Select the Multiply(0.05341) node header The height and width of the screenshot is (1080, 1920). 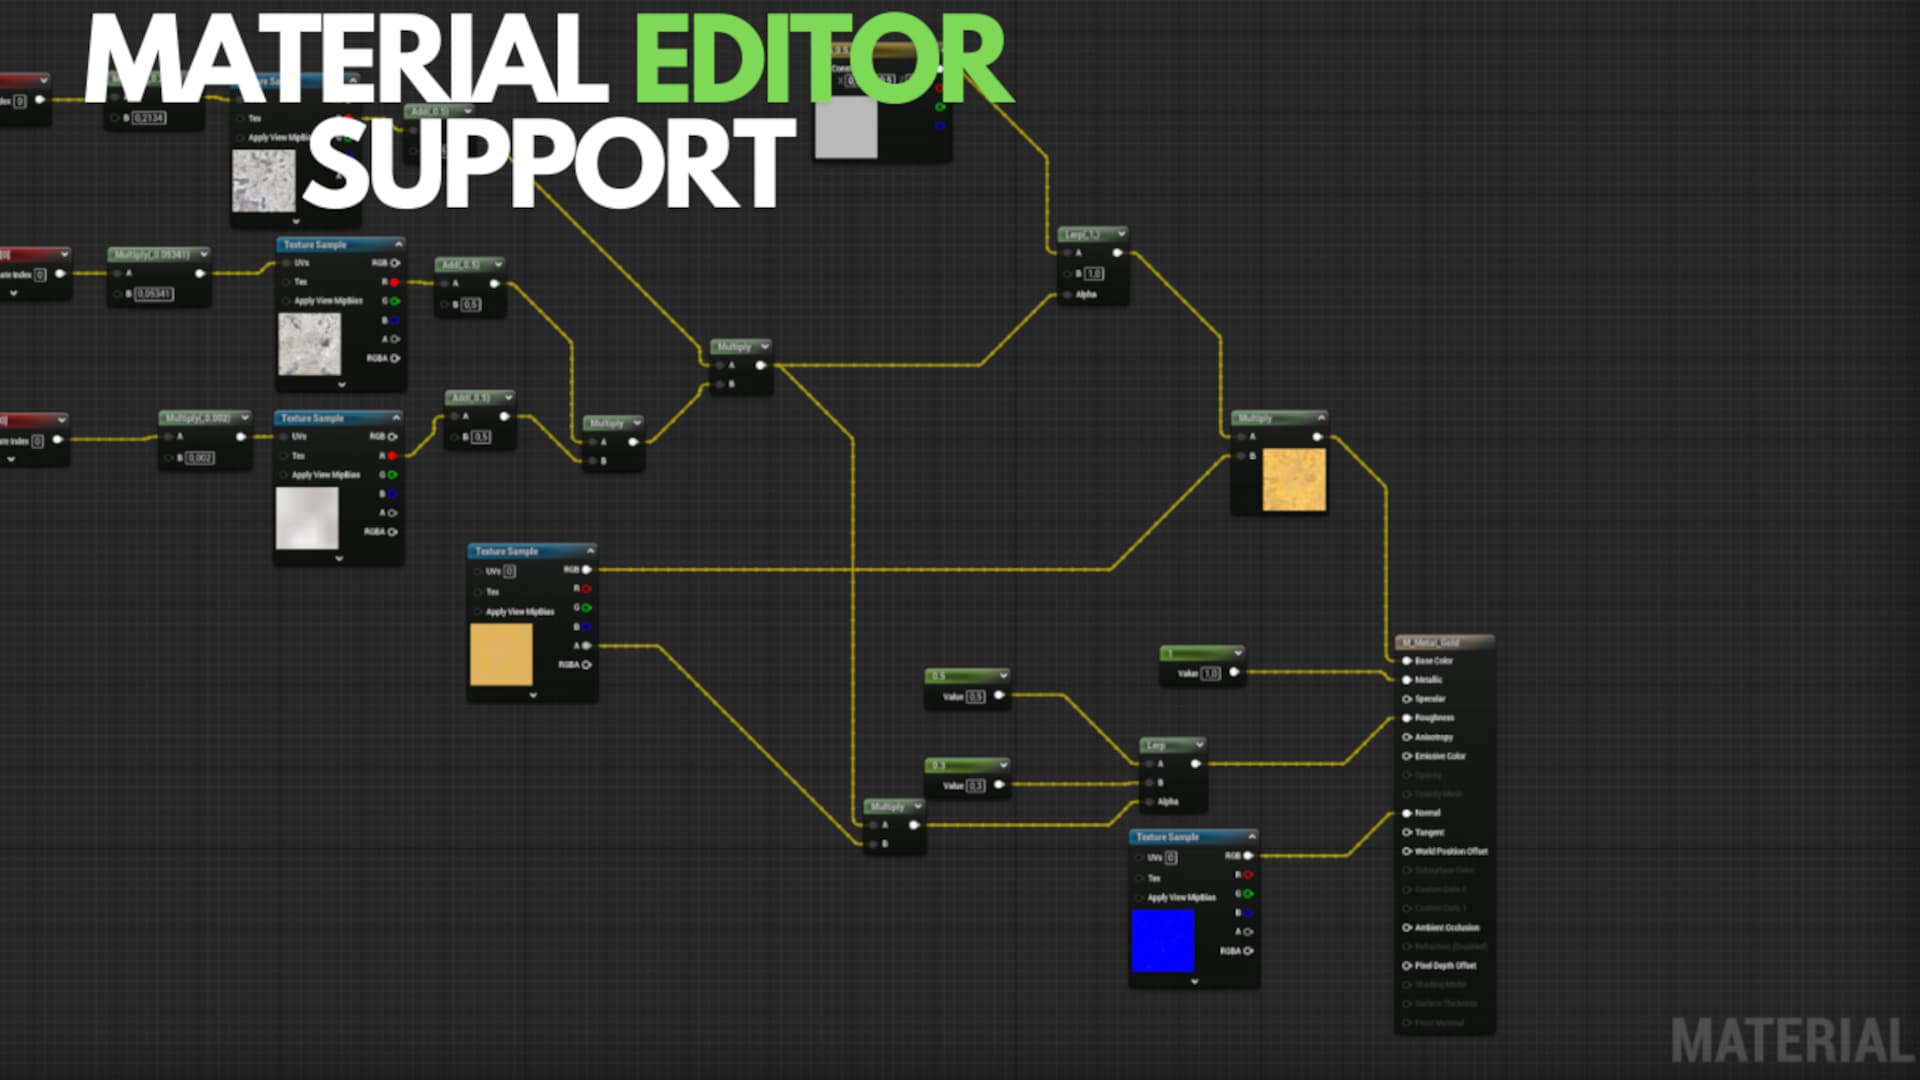point(151,255)
